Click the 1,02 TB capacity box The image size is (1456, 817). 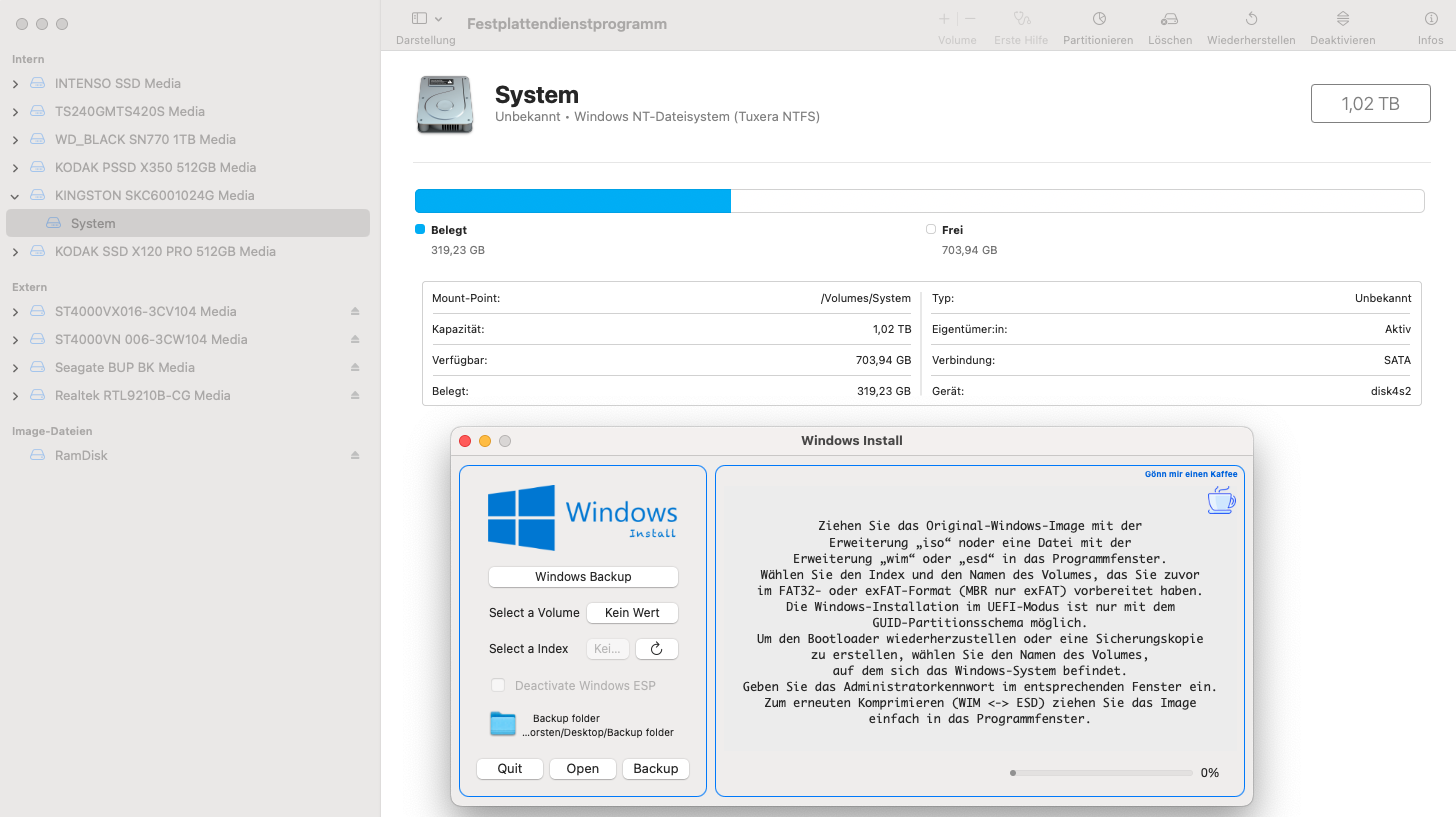[1370, 104]
